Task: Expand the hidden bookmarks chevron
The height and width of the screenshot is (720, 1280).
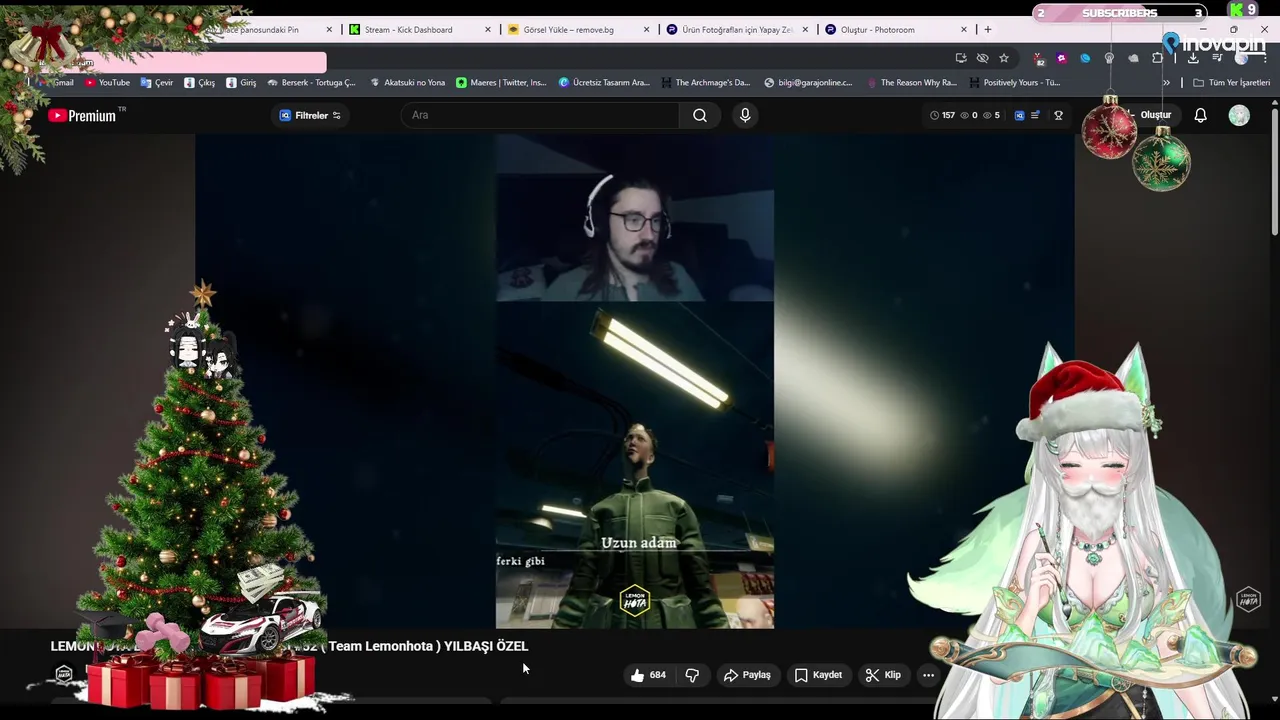Action: (1166, 83)
